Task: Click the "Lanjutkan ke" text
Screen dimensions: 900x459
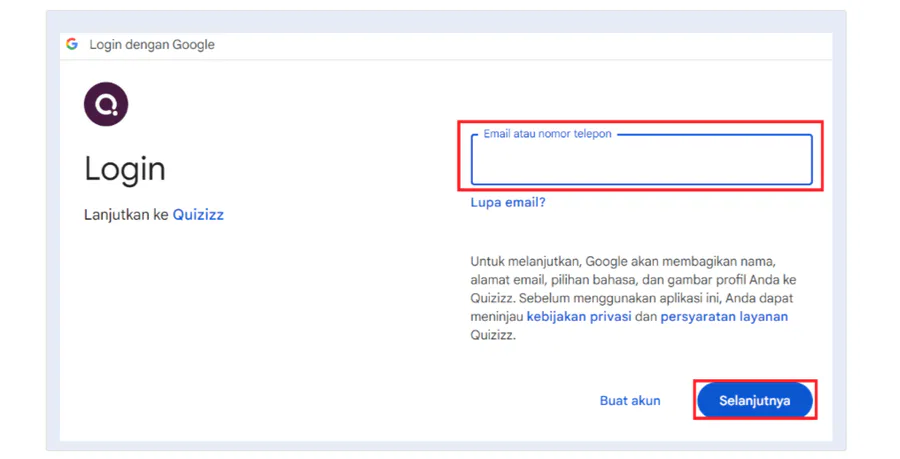Action: 126,215
